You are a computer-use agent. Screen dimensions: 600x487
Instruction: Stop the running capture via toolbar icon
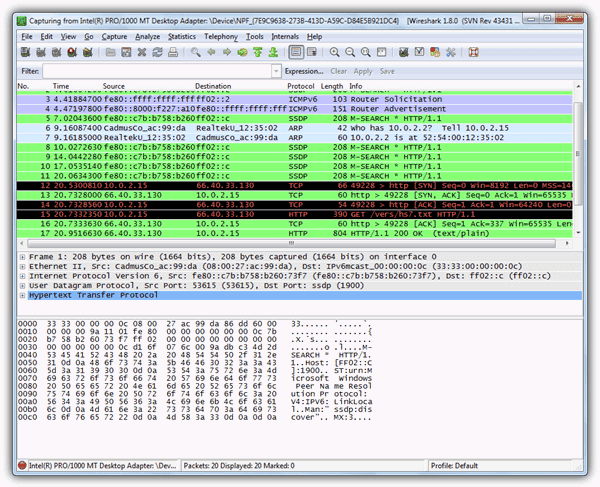[x=72, y=52]
